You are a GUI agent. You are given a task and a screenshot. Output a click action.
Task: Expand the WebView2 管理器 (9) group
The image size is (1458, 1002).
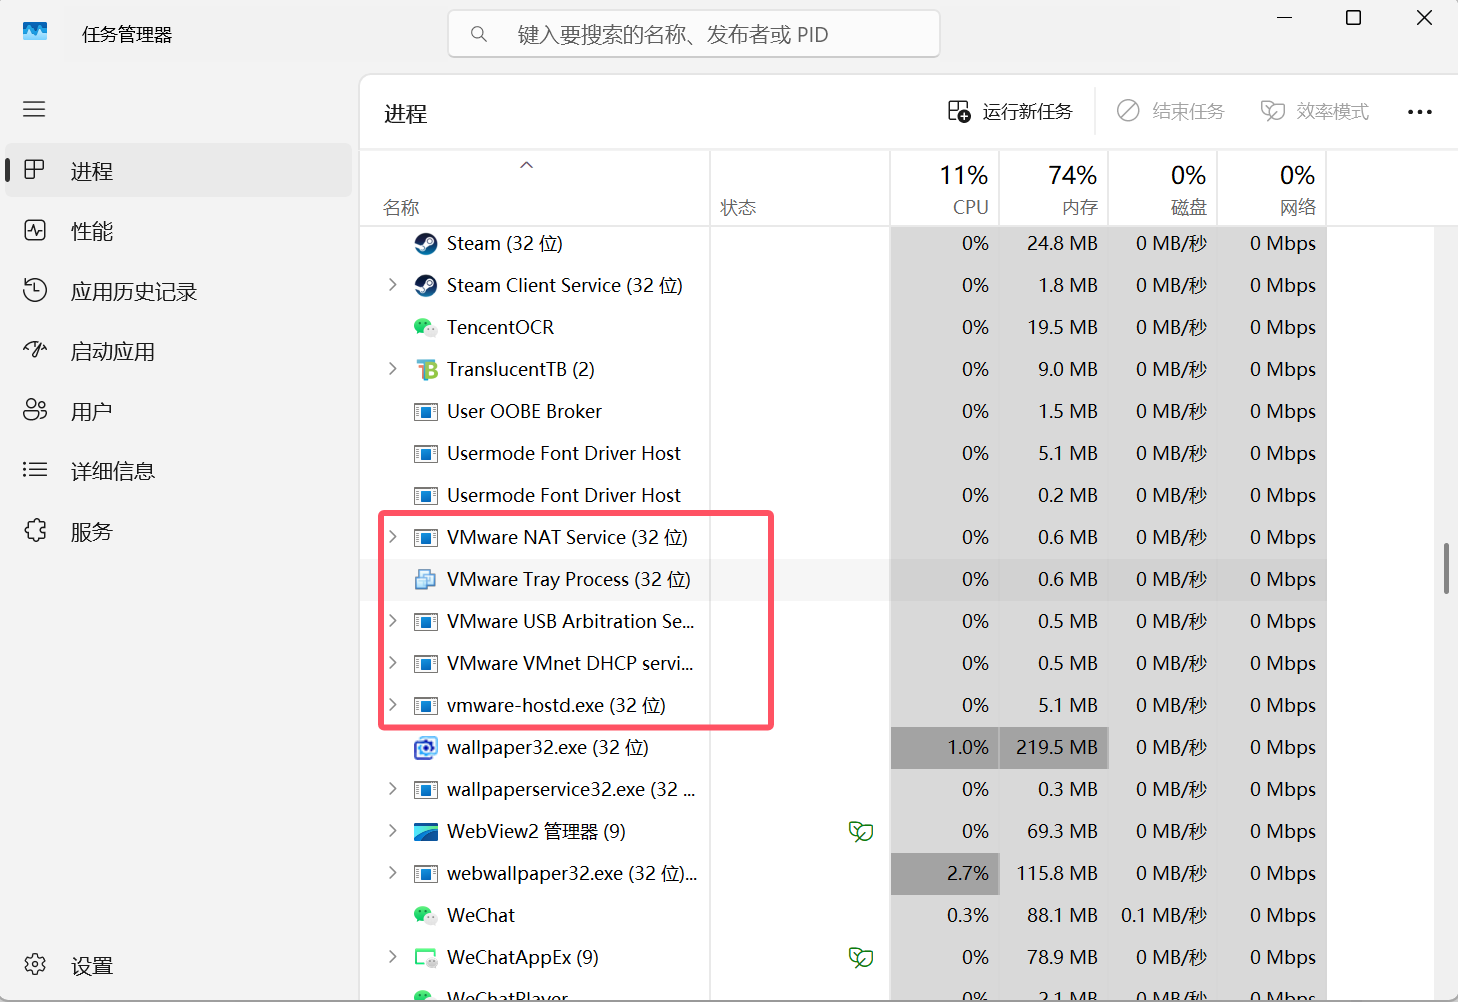pyautogui.click(x=393, y=831)
